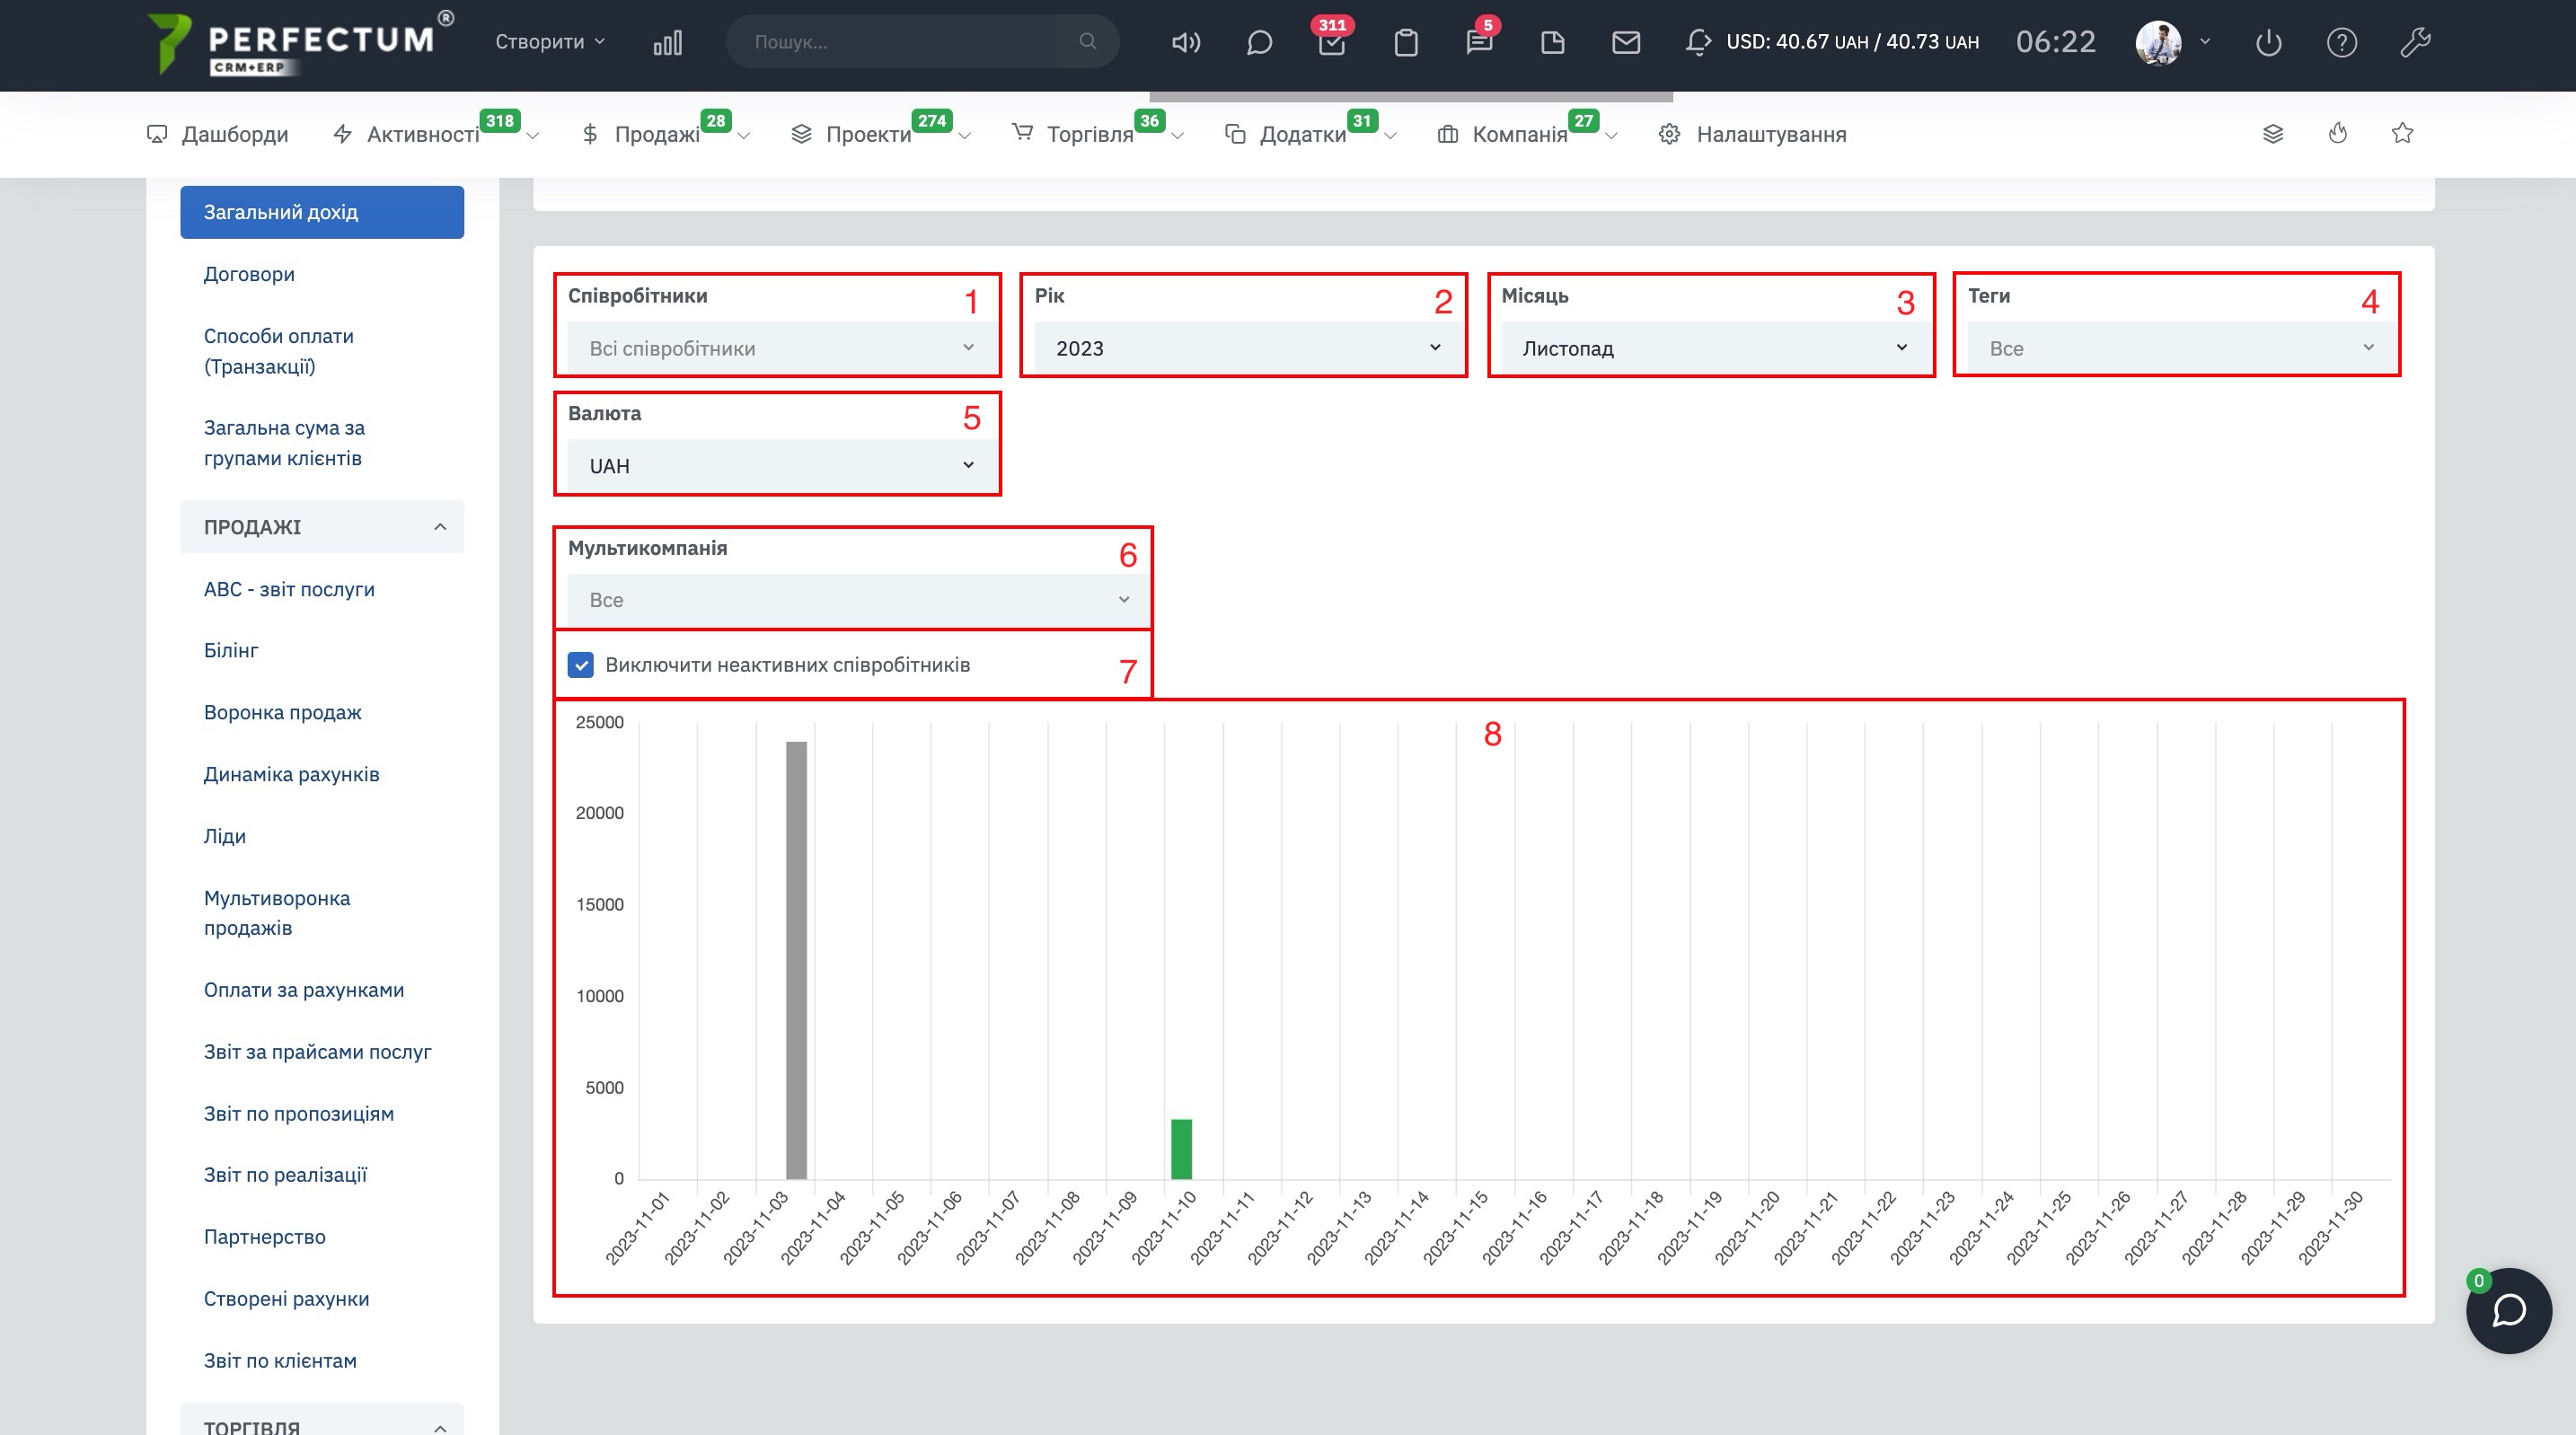Image resolution: width=2576 pixels, height=1435 pixels.
Task: Open the Проекти top menu
Action: [868, 134]
